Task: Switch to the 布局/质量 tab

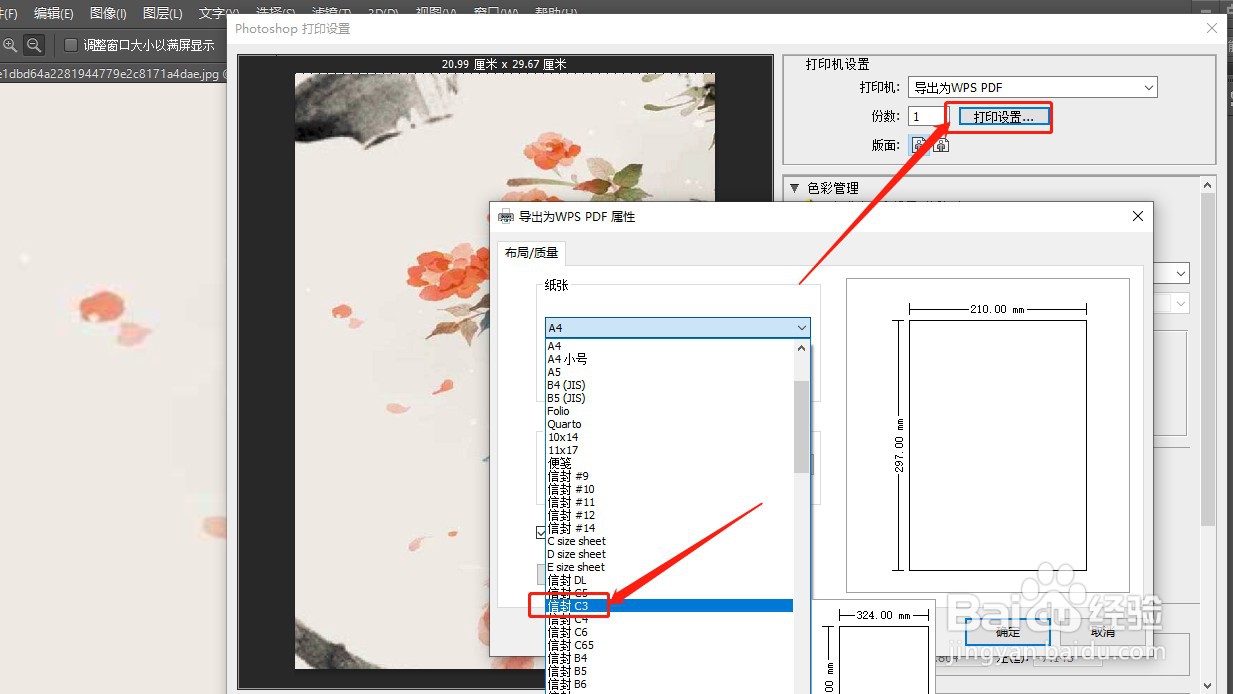Action: (531, 252)
